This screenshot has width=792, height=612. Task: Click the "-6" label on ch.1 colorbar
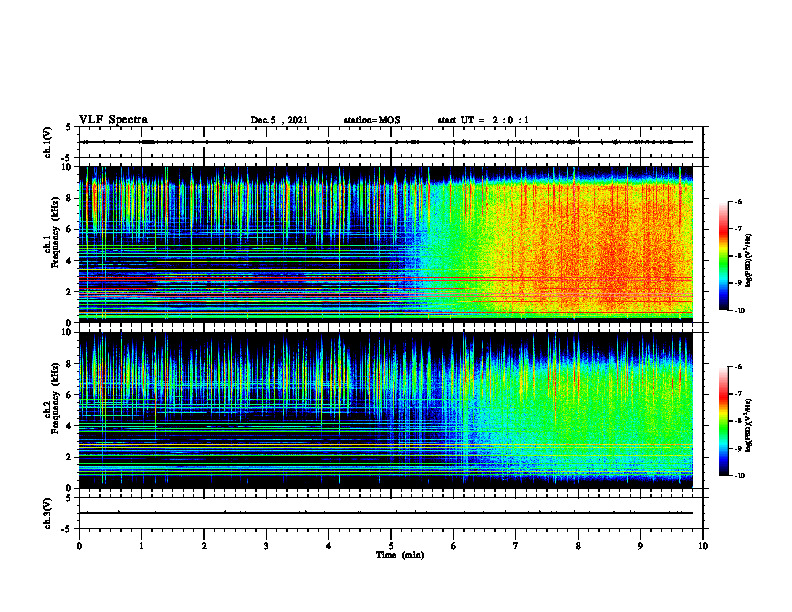pos(739,202)
